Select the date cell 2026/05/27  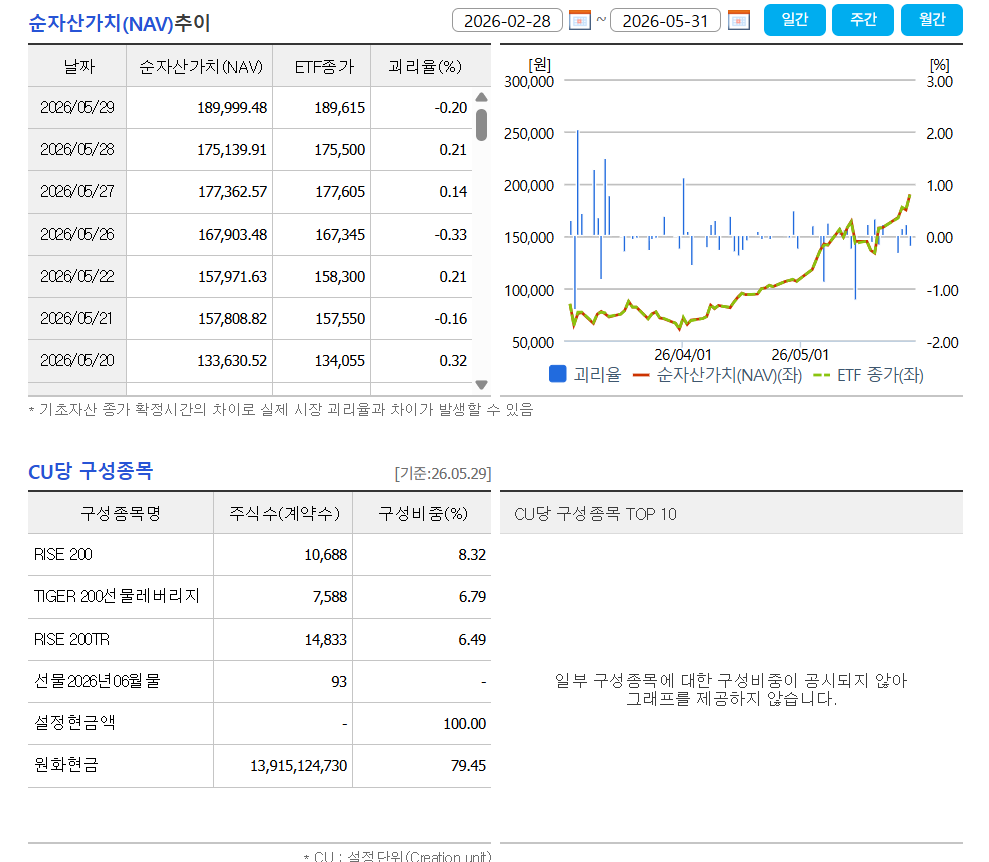(x=78, y=192)
